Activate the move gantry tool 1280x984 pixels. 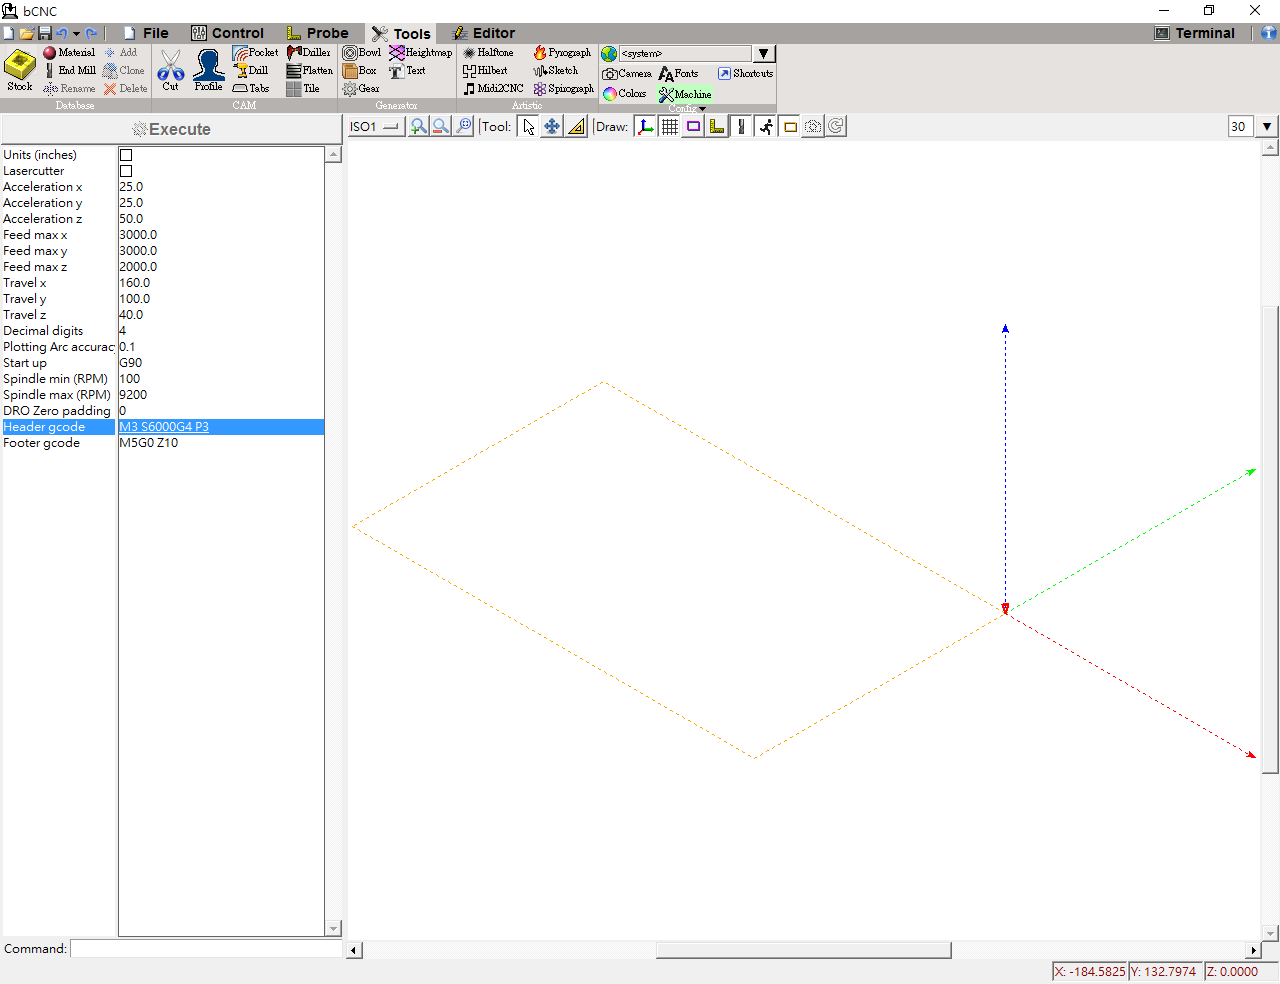click(x=552, y=126)
